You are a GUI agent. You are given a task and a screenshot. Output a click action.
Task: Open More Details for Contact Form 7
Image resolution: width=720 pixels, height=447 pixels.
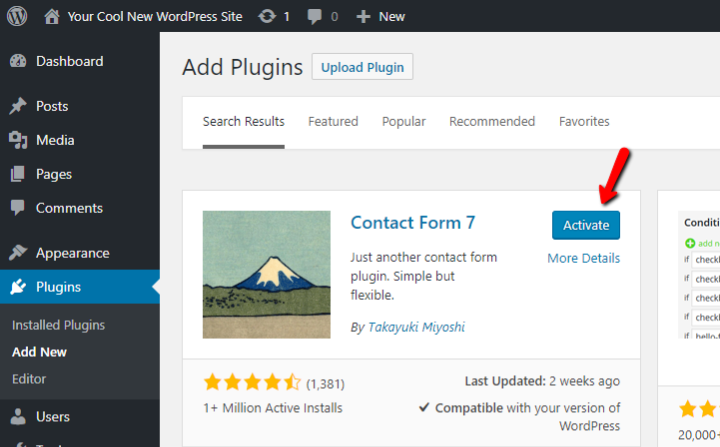584,258
